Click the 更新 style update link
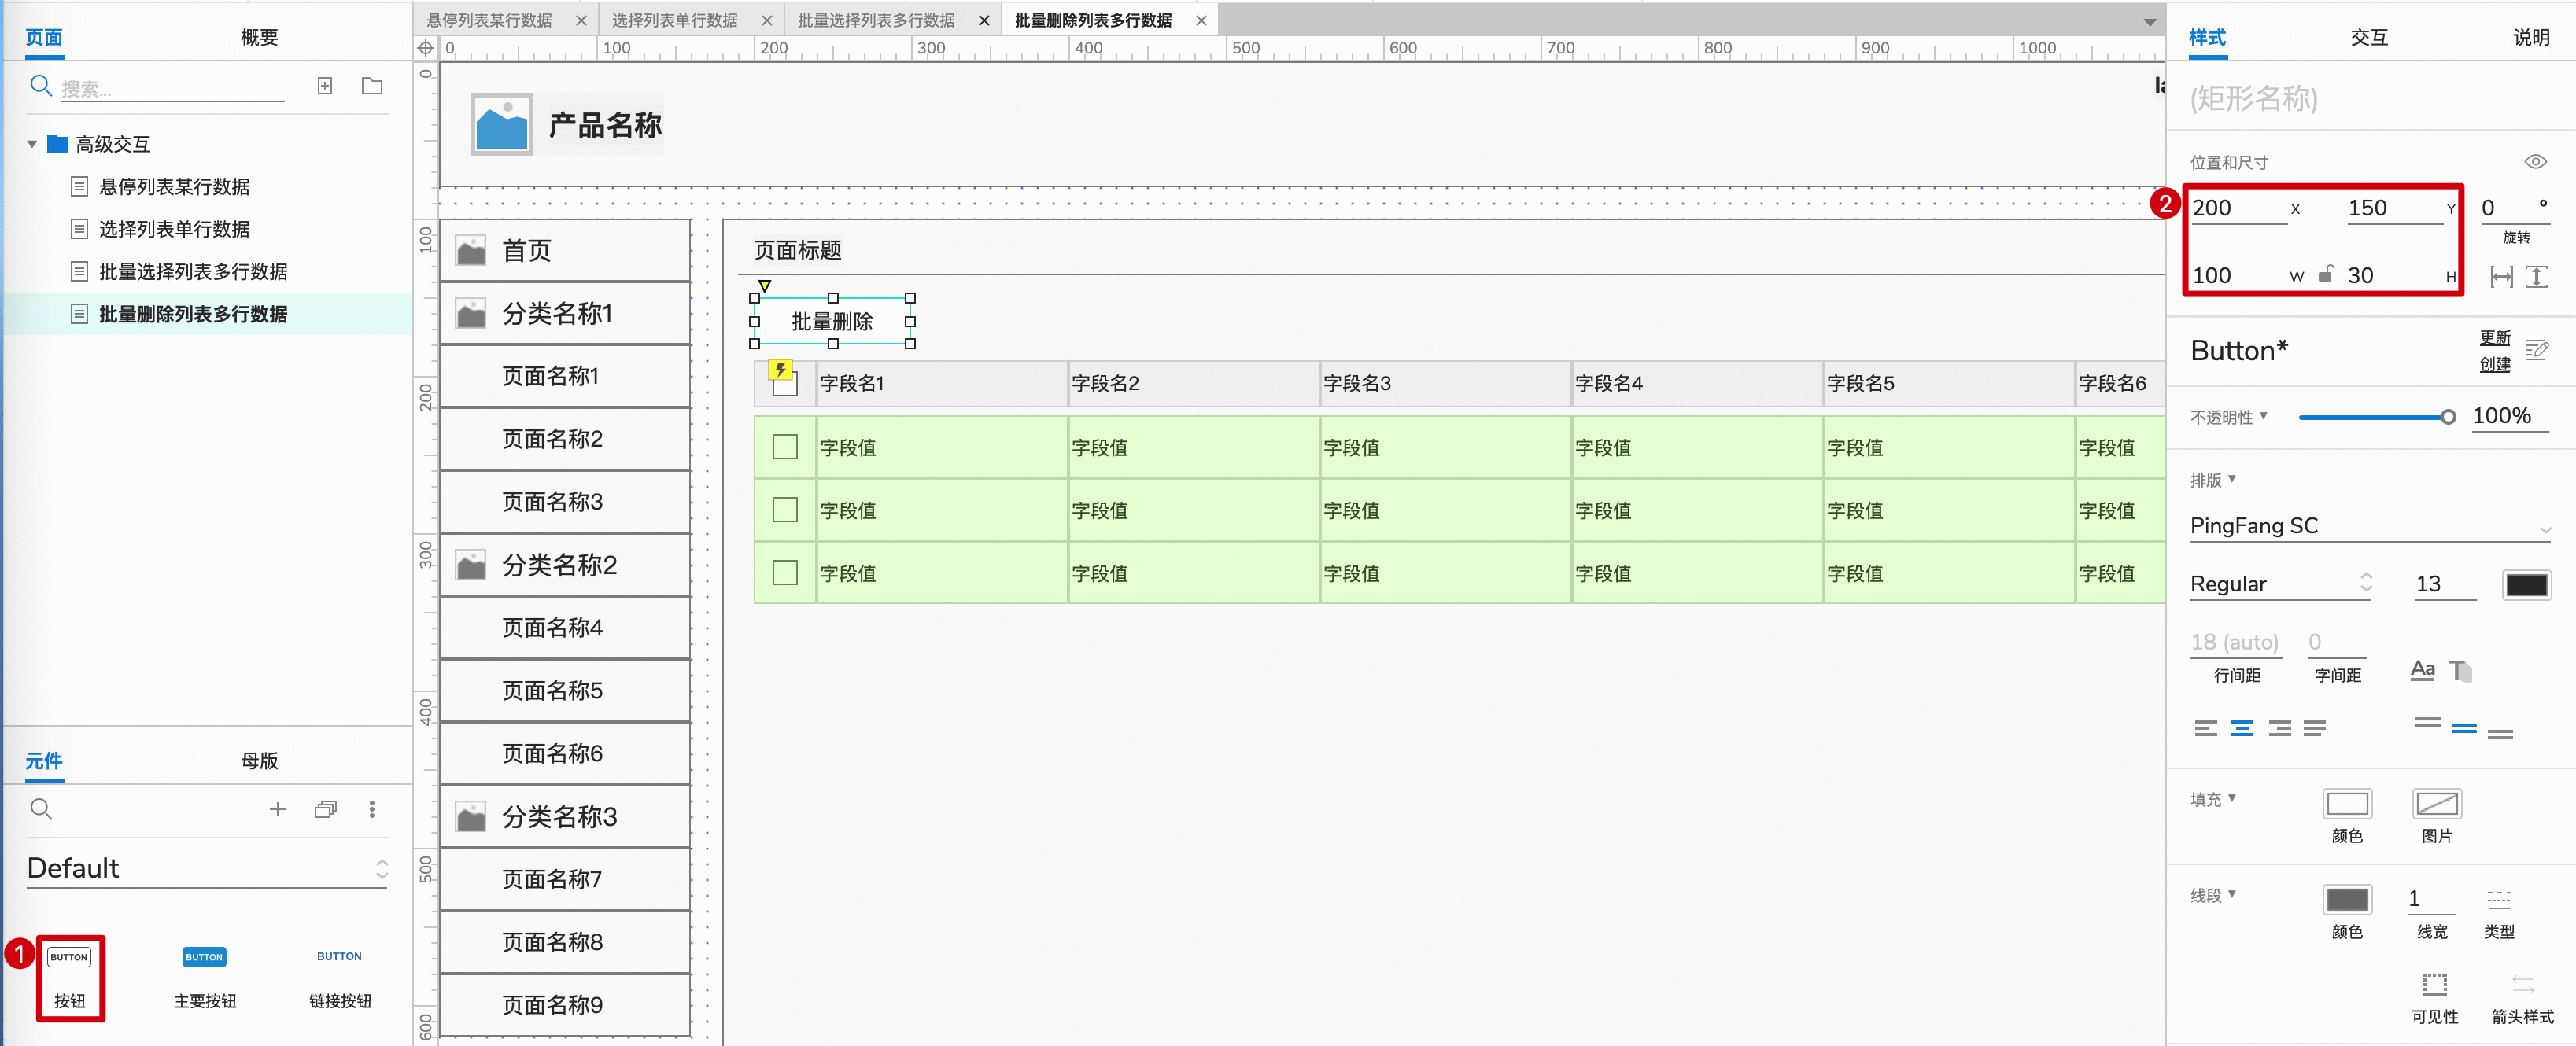 click(2495, 338)
